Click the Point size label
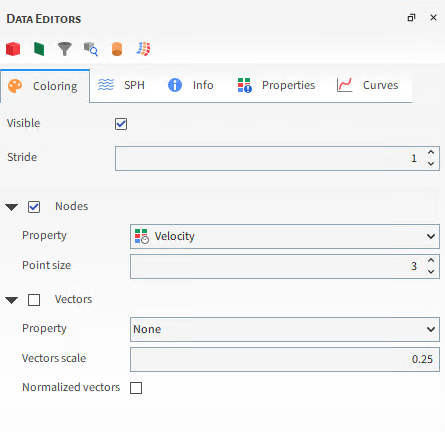Viewport: 445px width, 432px height. 47,265
